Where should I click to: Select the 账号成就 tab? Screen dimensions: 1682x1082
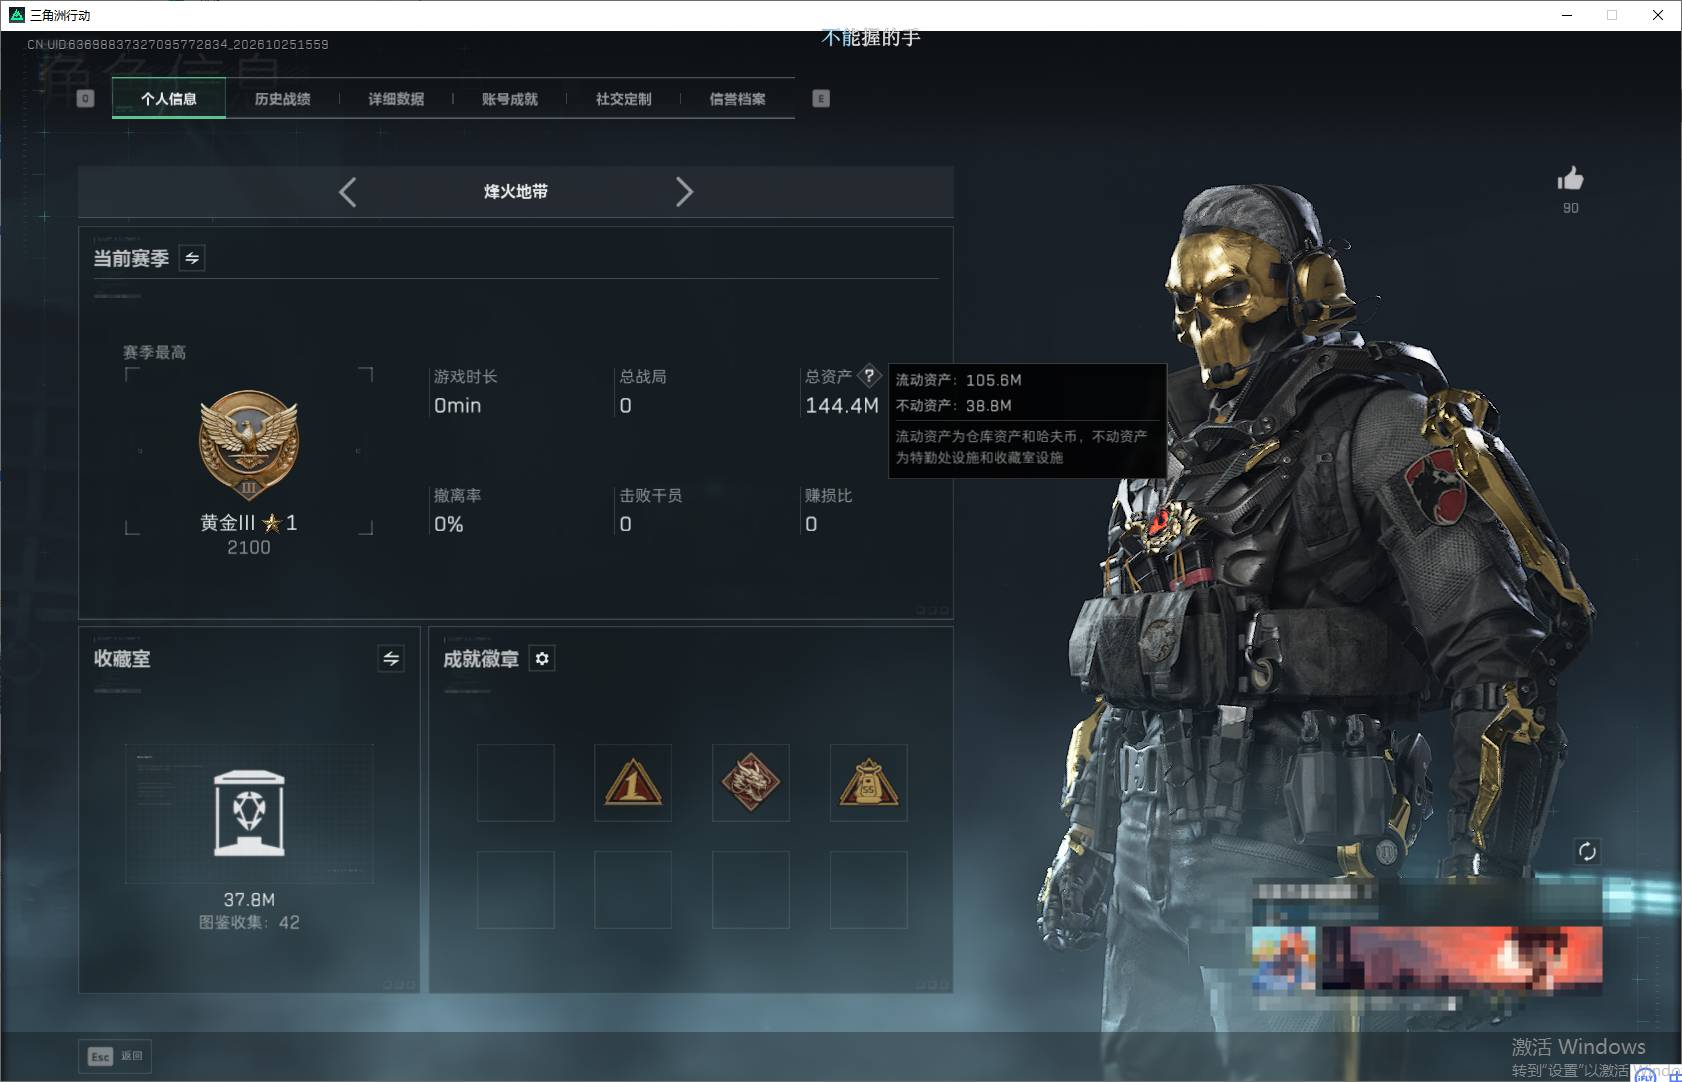(510, 98)
